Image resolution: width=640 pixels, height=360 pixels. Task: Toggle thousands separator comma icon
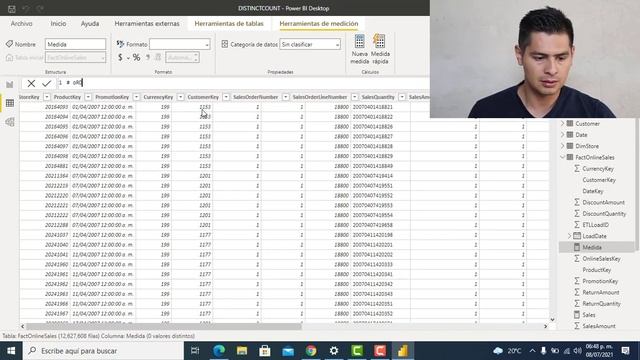148,58
